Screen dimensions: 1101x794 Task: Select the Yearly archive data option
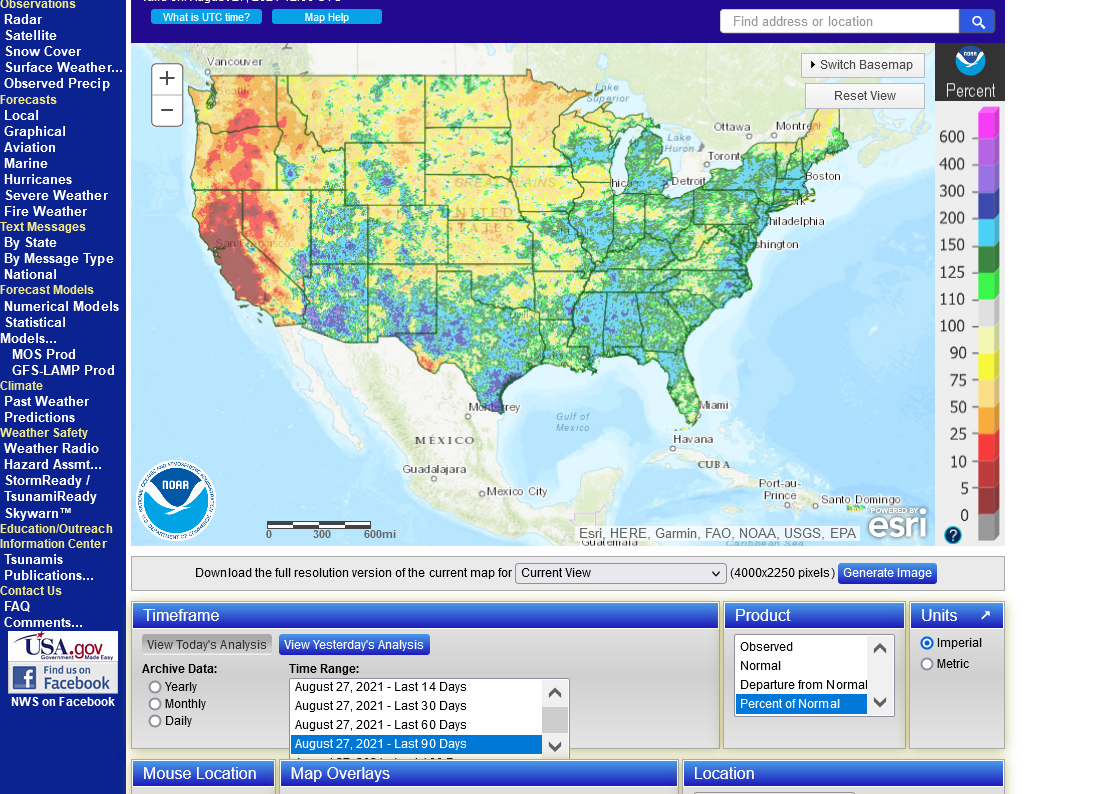click(x=155, y=687)
